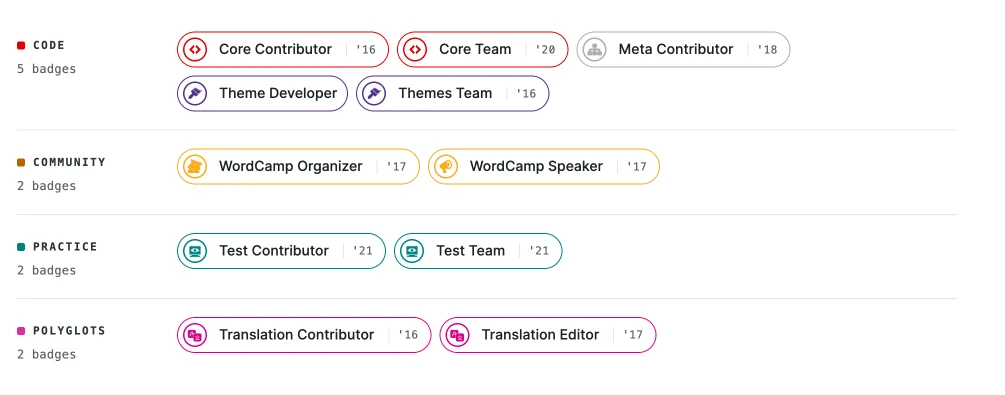
Task: Select the COMMUNITY category heading
Action: click(x=69, y=162)
